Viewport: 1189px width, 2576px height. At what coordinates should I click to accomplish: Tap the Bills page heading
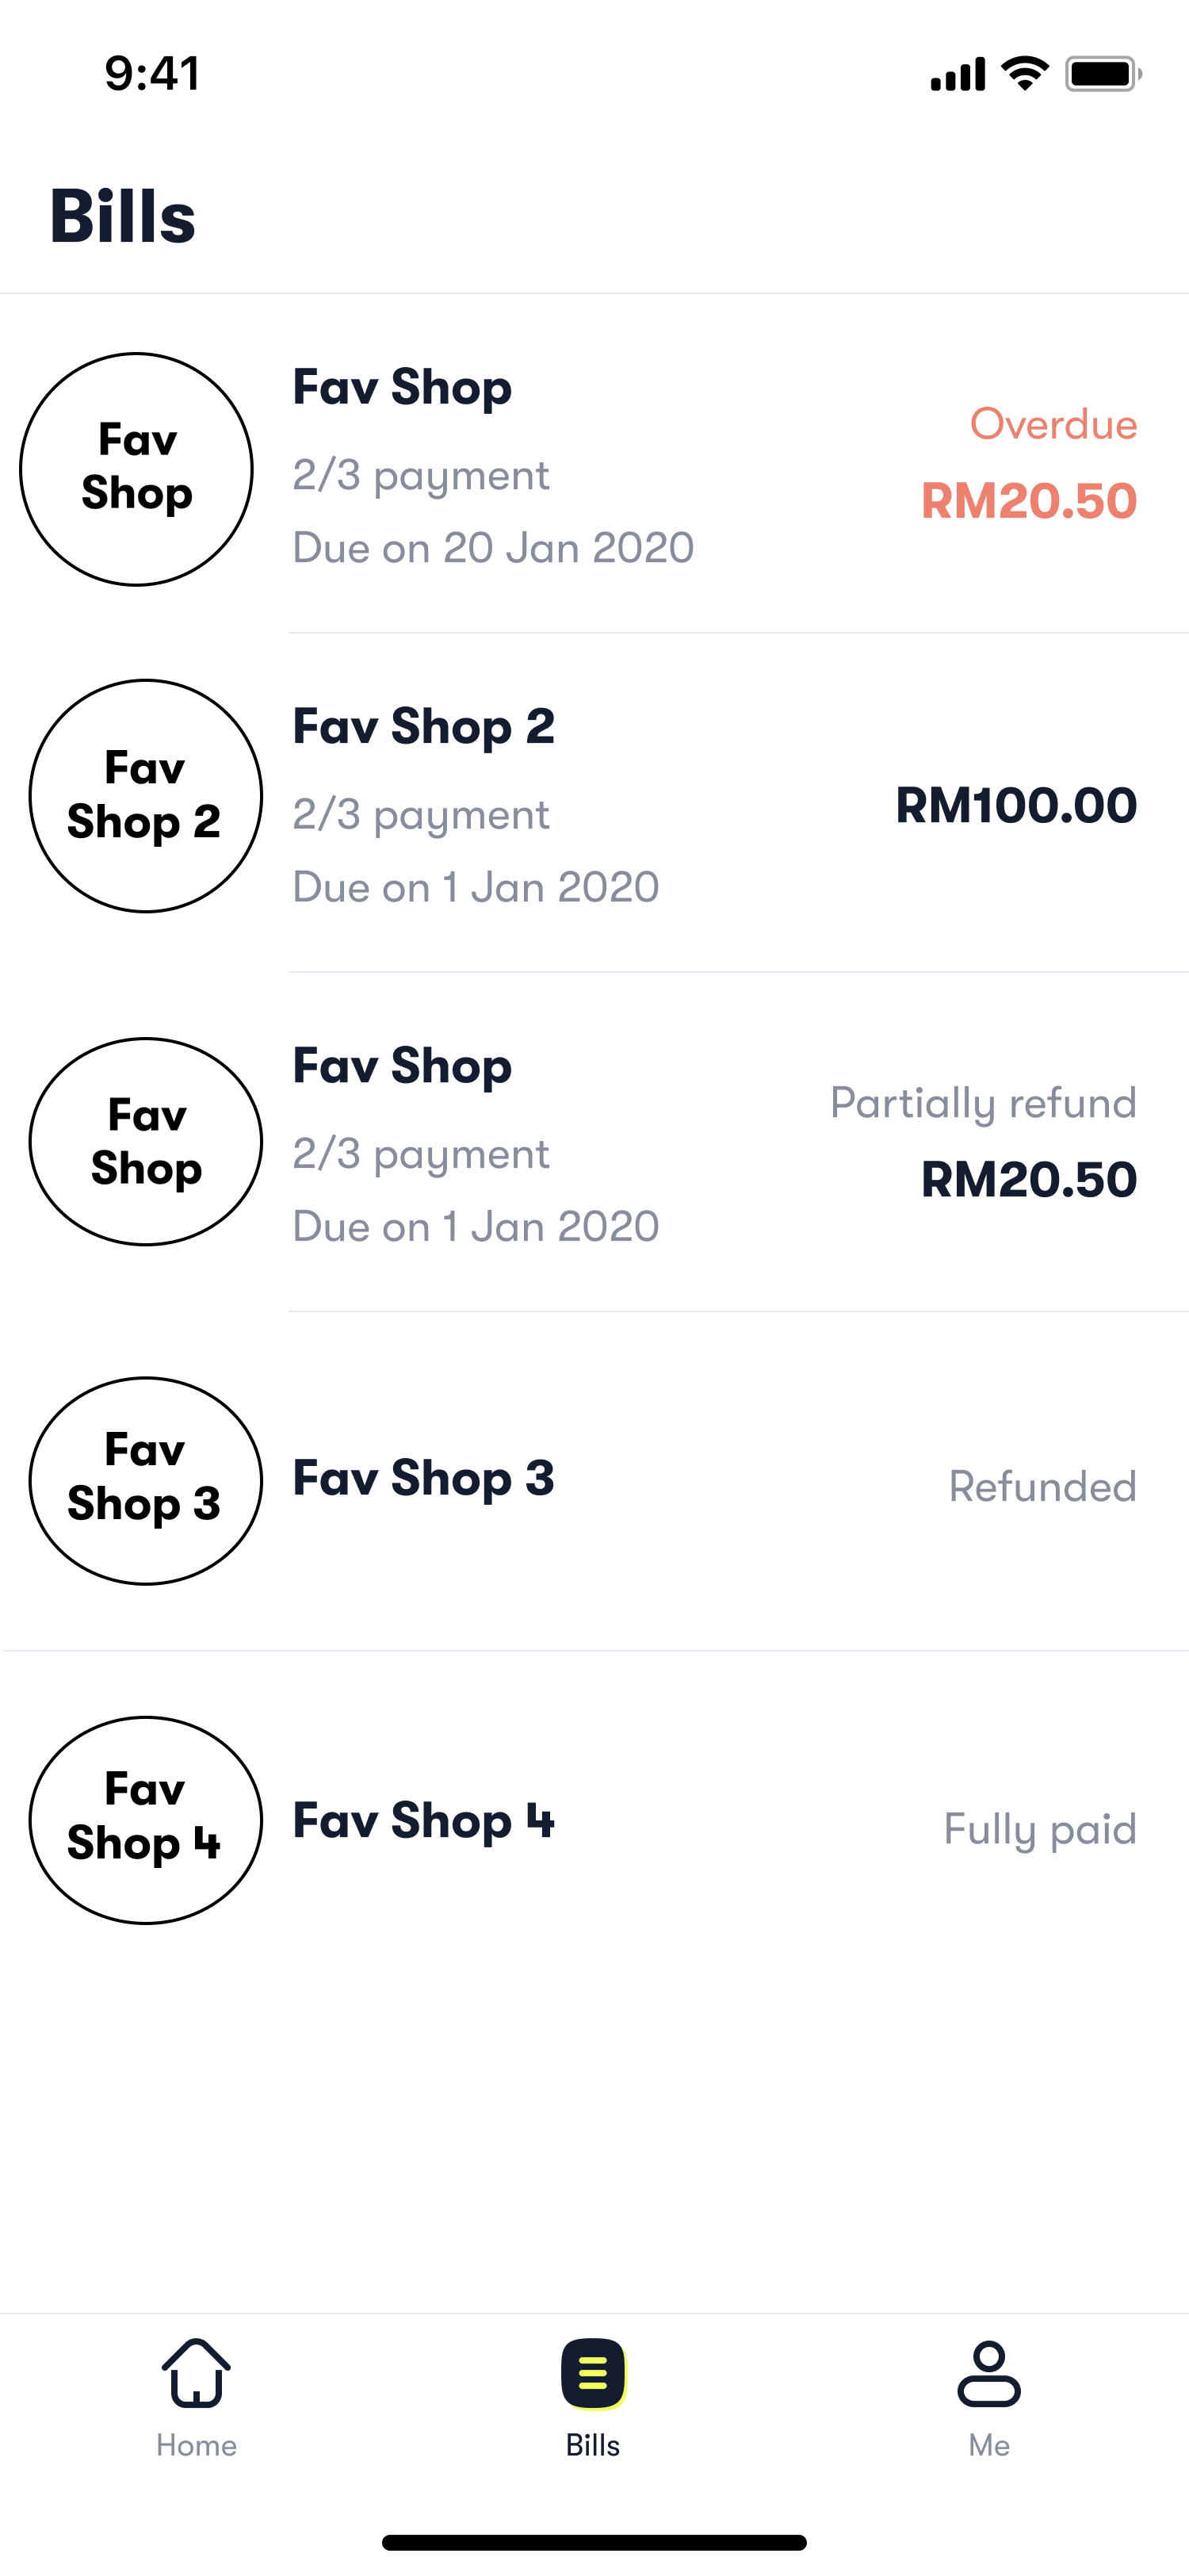point(123,216)
